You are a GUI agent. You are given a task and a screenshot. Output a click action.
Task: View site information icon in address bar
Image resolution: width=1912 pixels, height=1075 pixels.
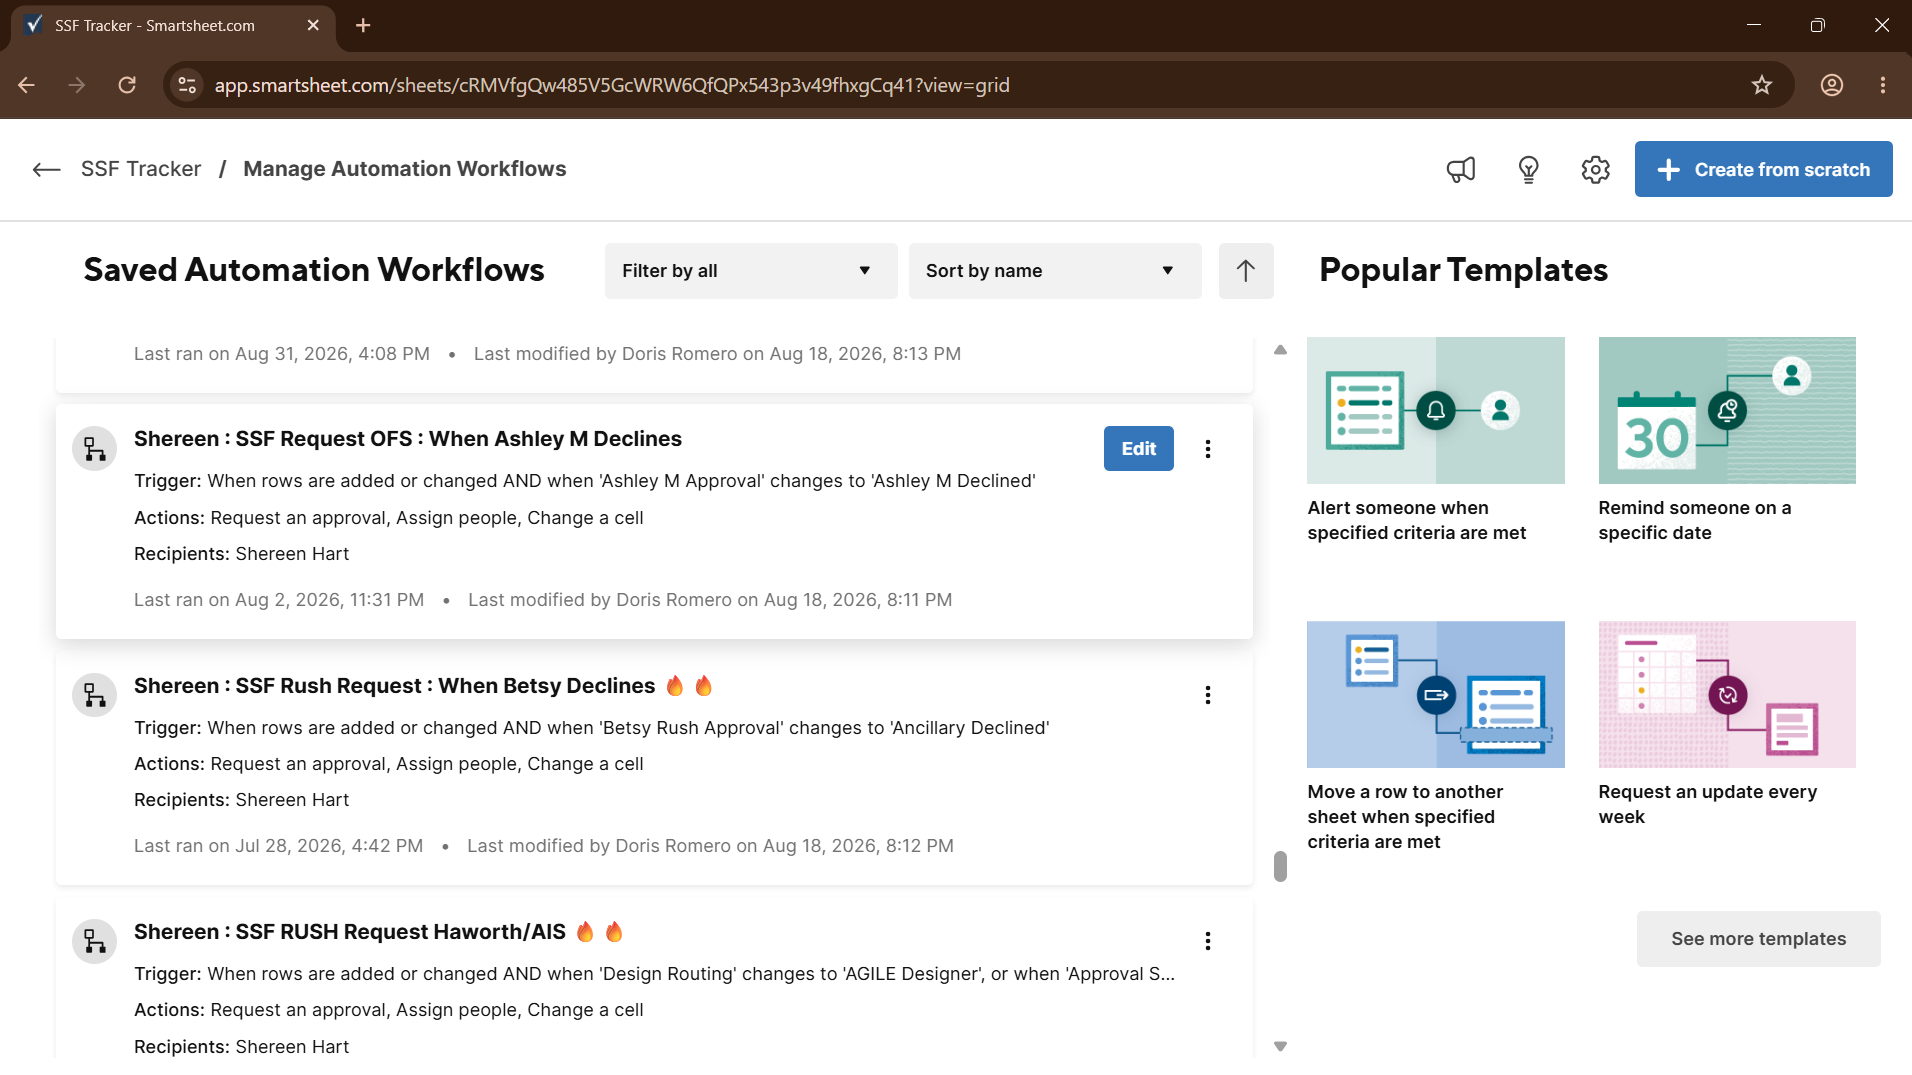(x=187, y=85)
